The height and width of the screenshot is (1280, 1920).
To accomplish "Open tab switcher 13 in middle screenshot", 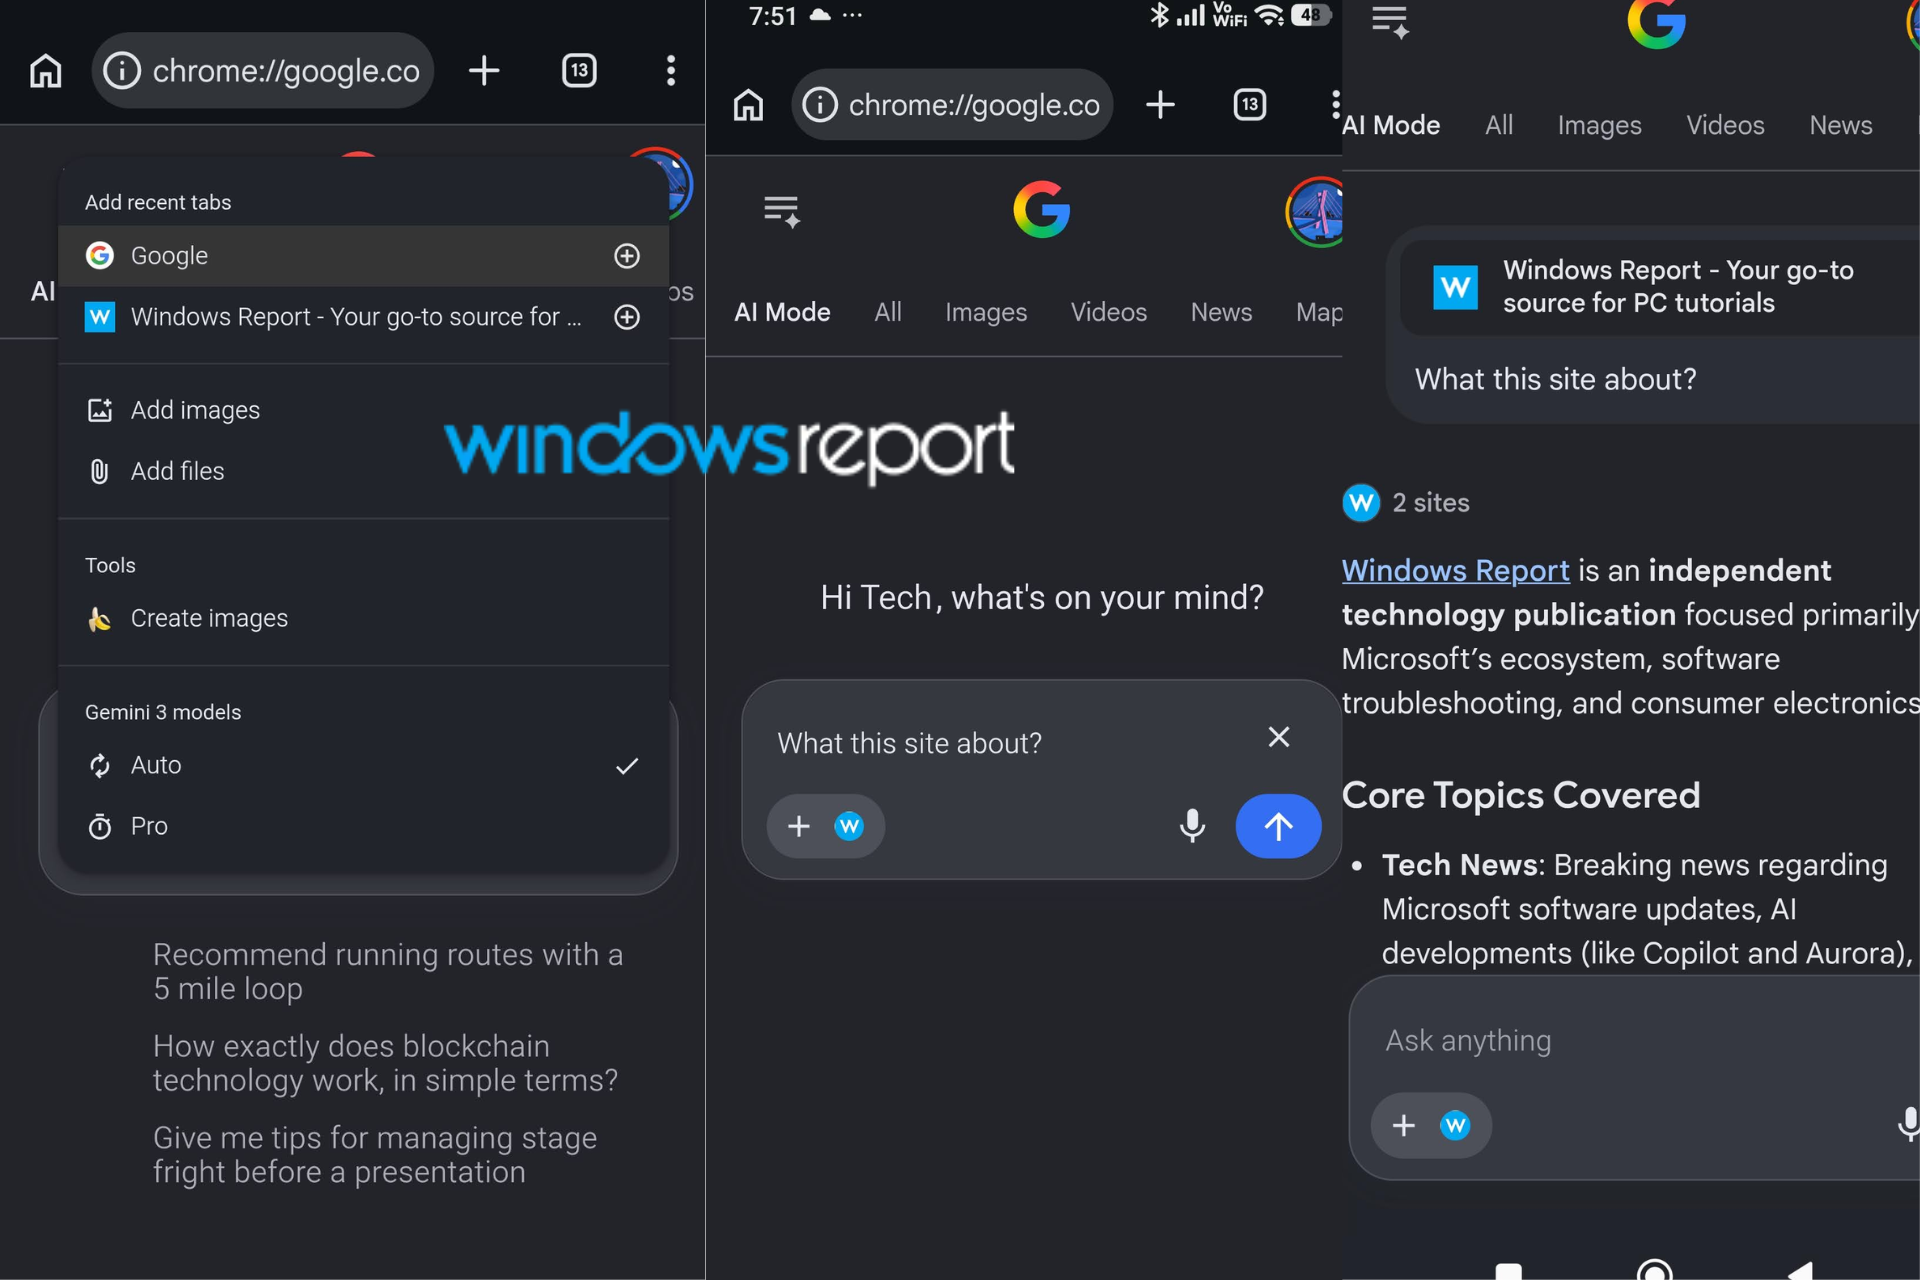I will tap(1250, 105).
